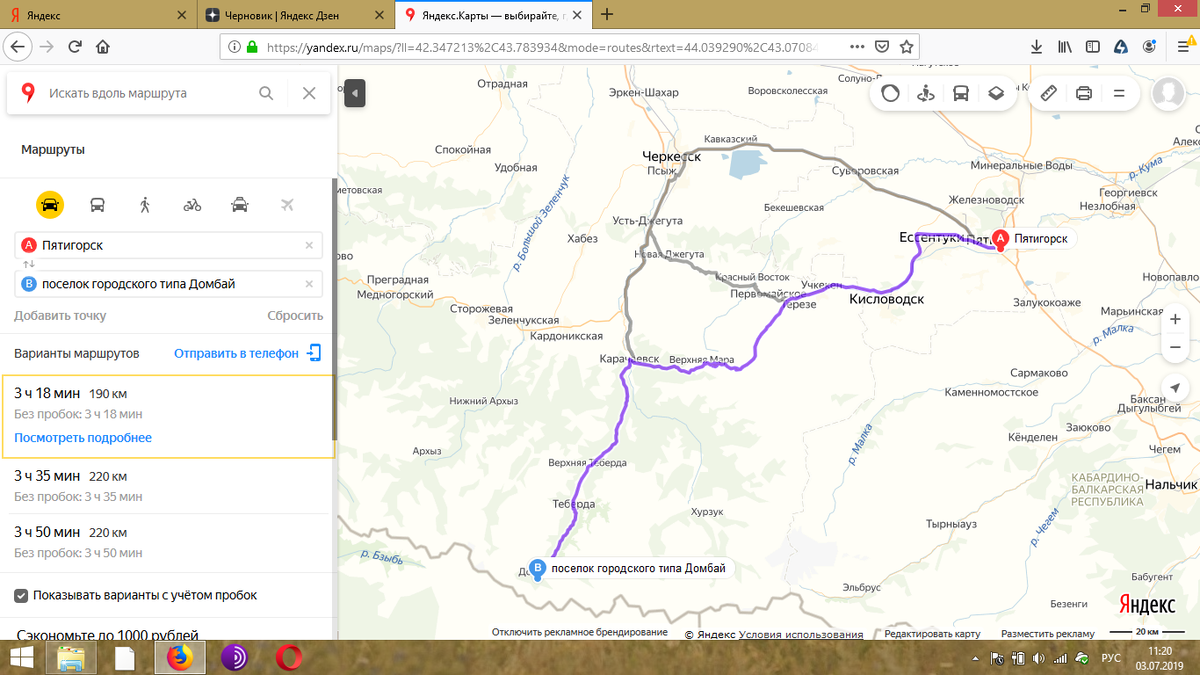Viewport: 1200px width, 675px height.
Task: Toggle Firefox sidebar view
Action: coord(1093,47)
